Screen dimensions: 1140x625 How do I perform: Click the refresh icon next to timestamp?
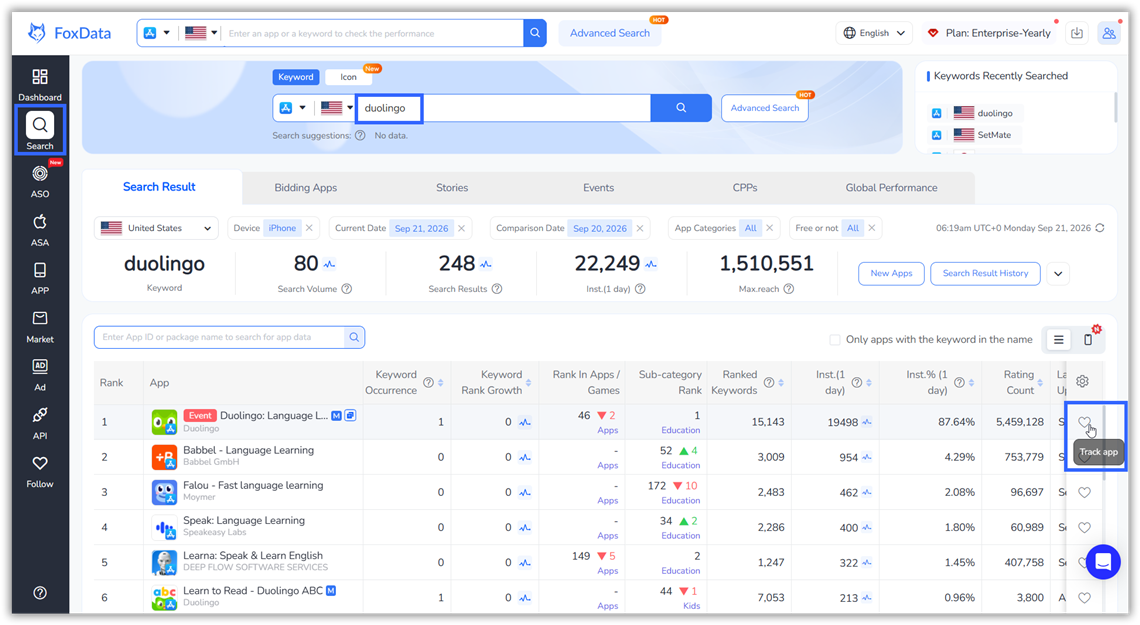click(1100, 227)
